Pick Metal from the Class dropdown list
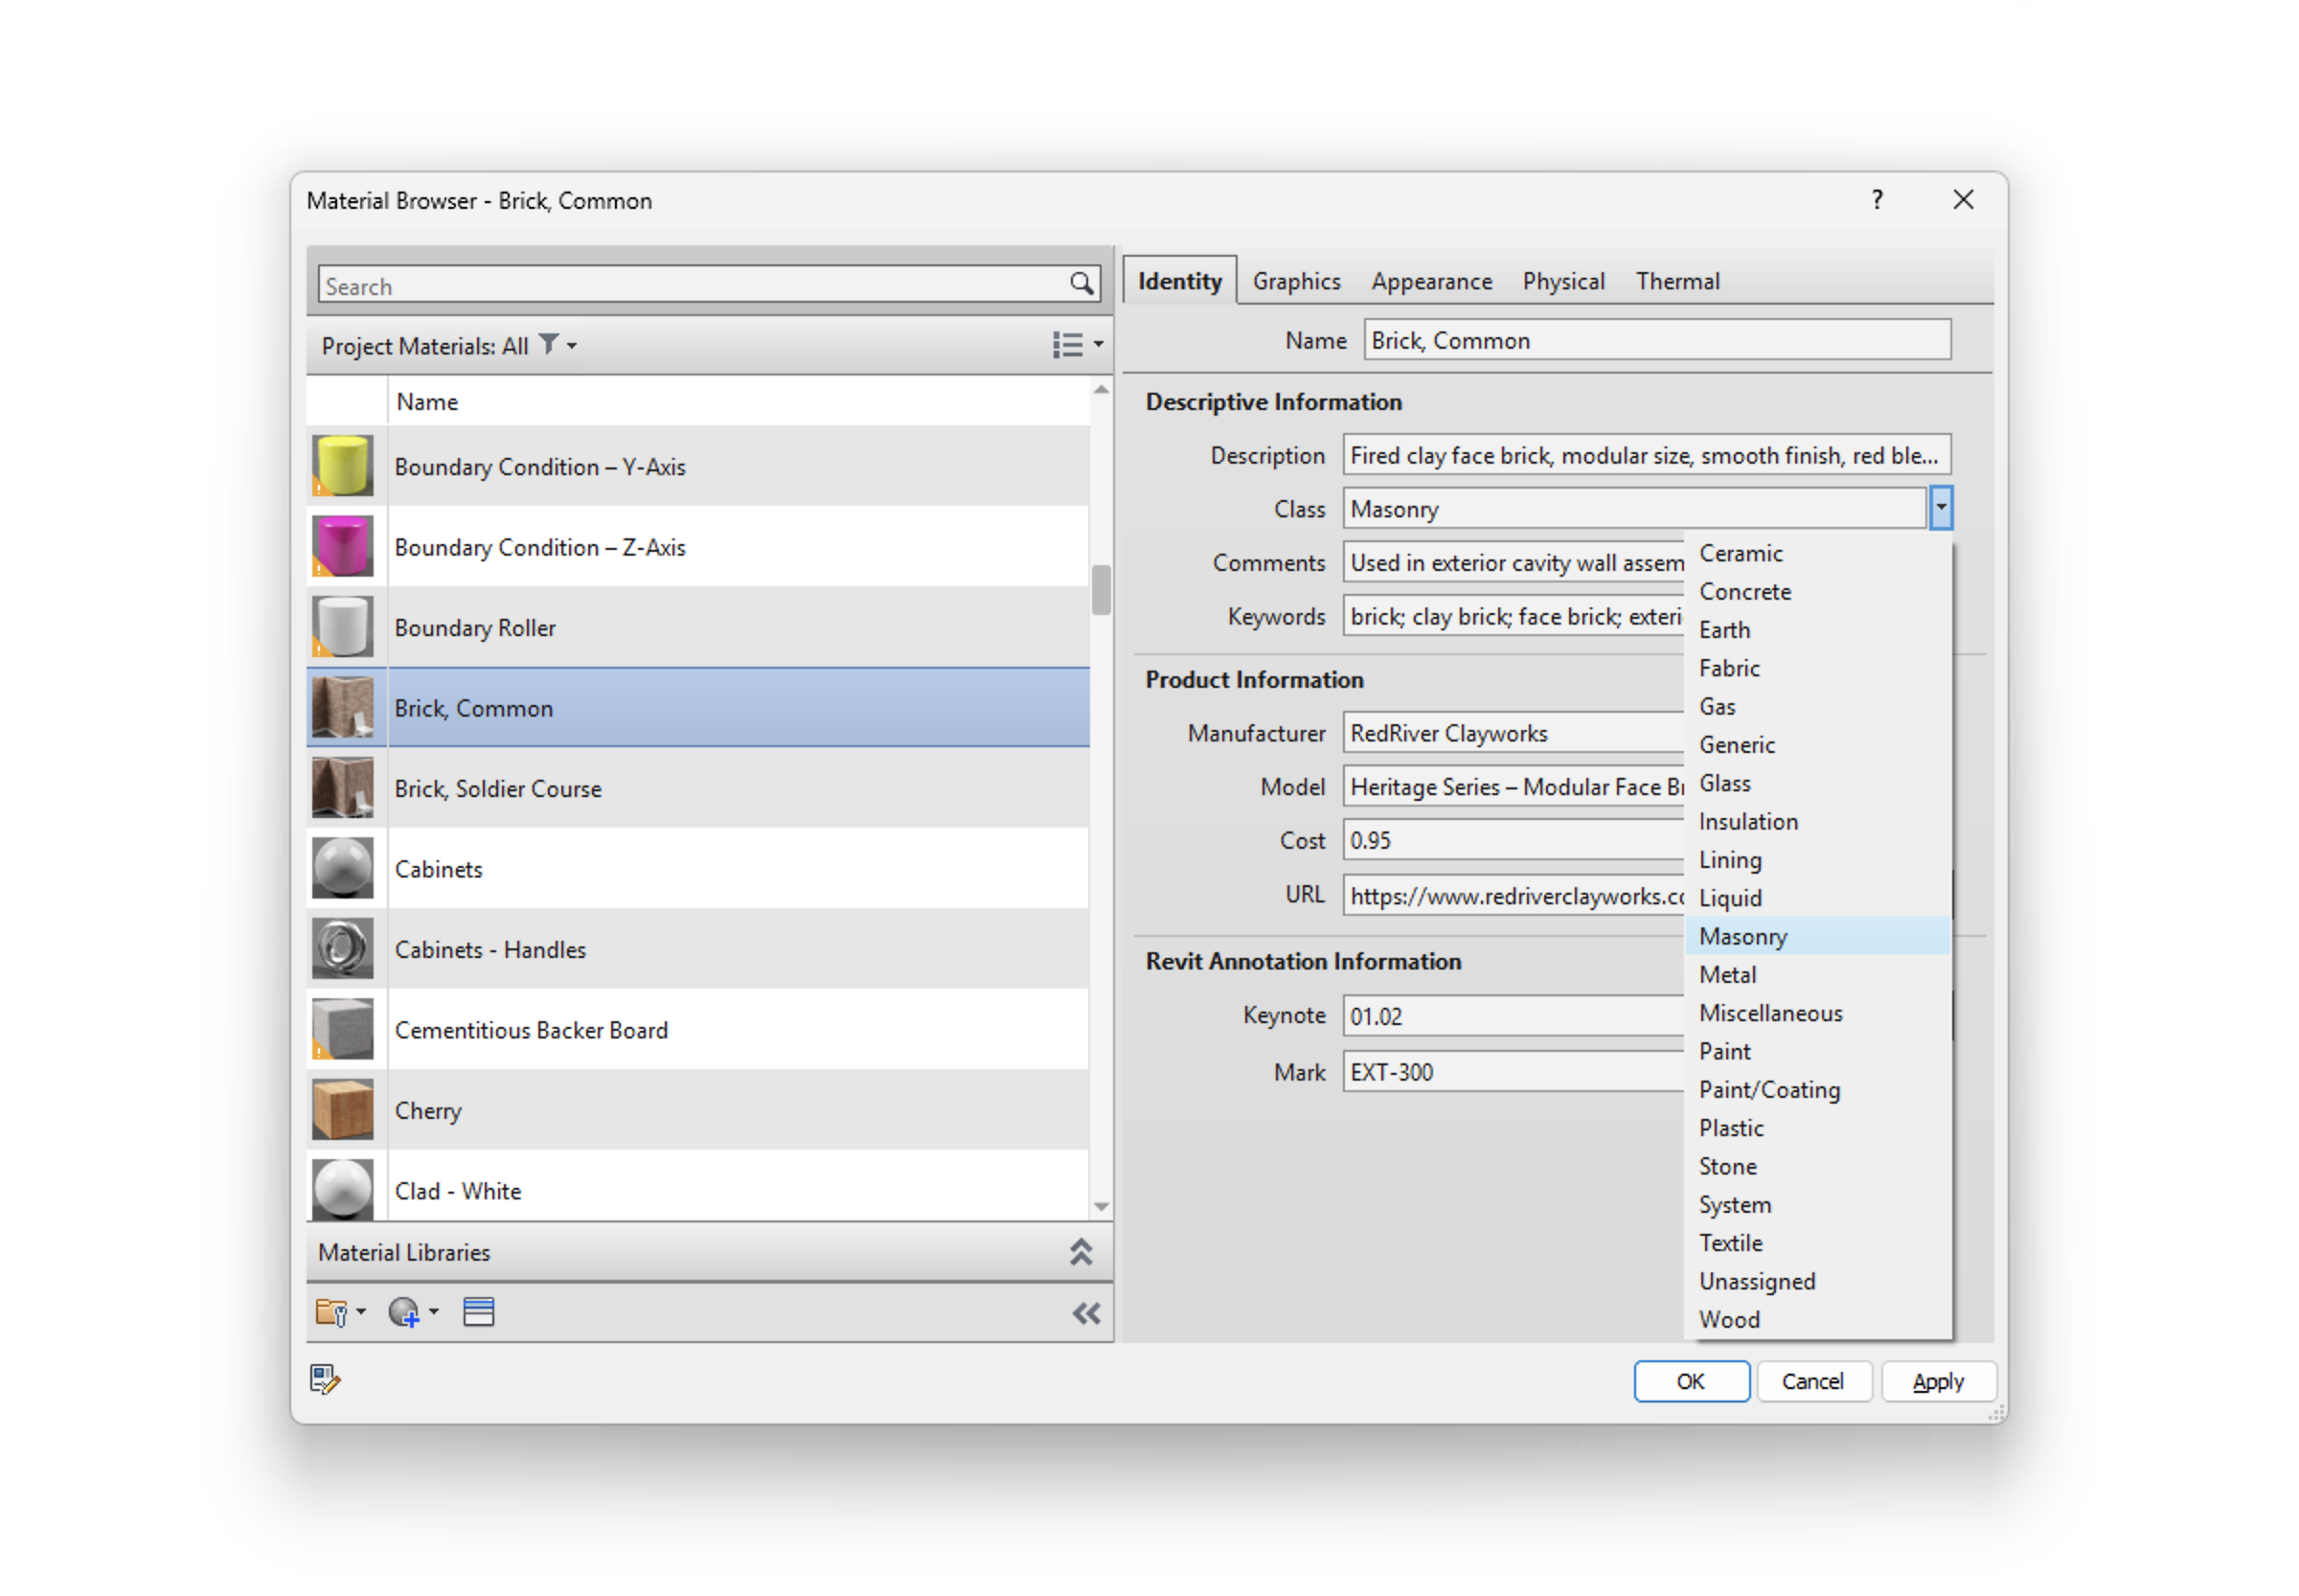 coord(1817,974)
